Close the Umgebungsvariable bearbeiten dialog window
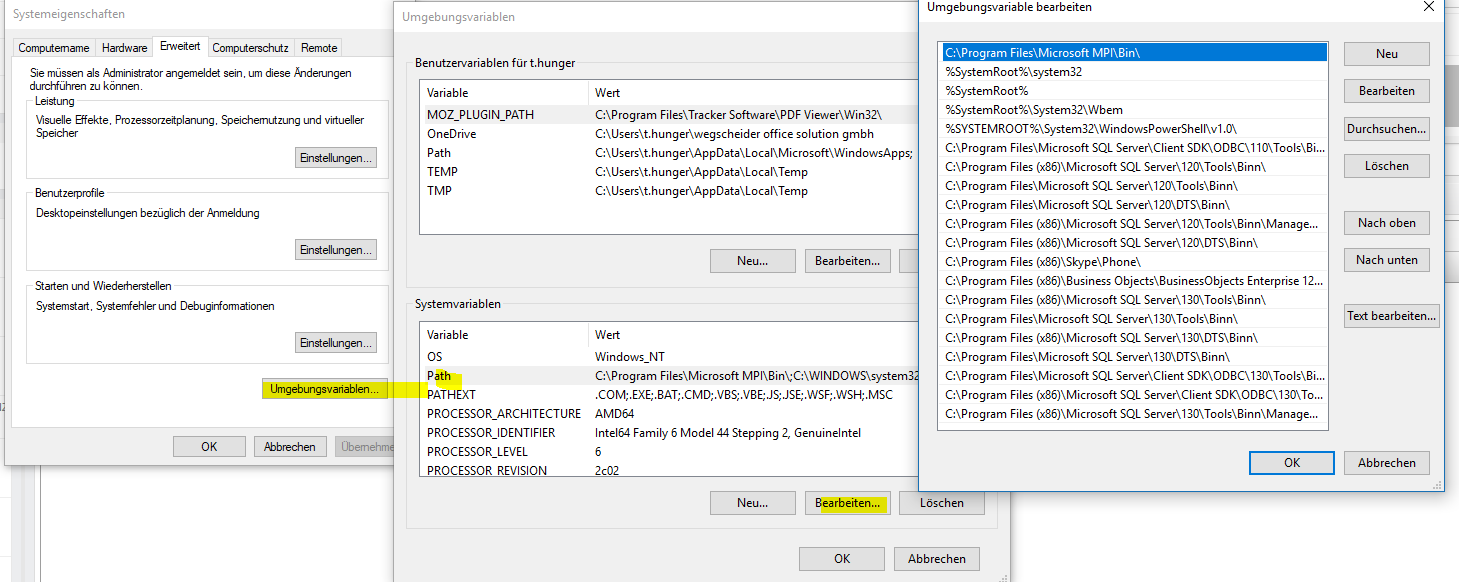Viewport: 1459px width, 582px height. (1429, 6)
